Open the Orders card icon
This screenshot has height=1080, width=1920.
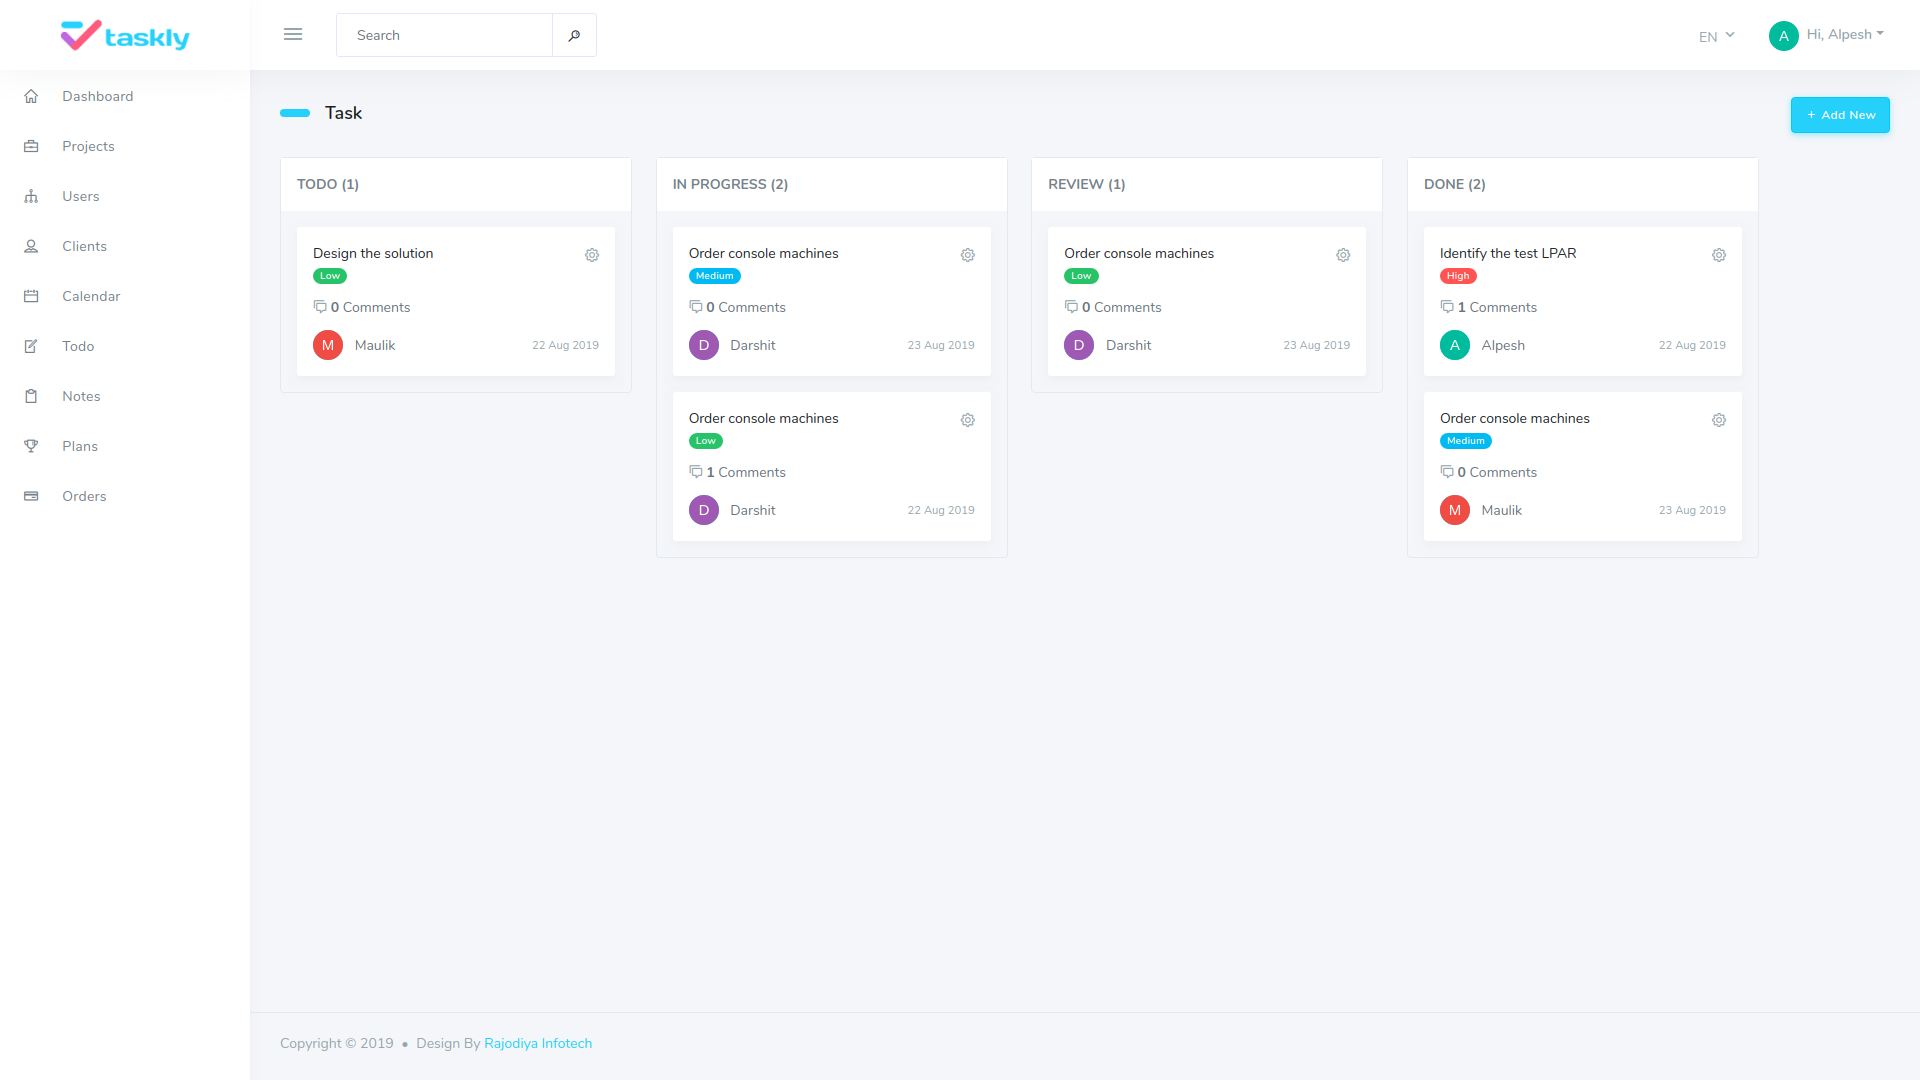31,496
